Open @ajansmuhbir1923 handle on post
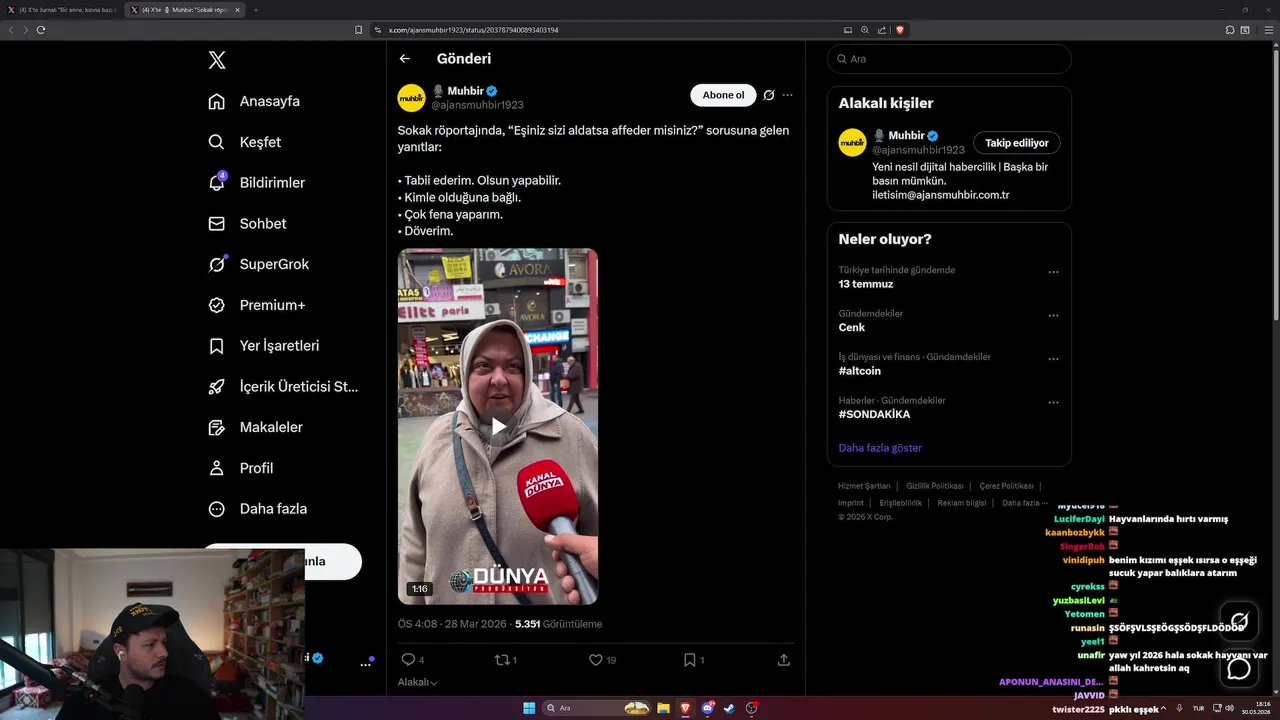1280x720 pixels. pyautogui.click(x=477, y=105)
